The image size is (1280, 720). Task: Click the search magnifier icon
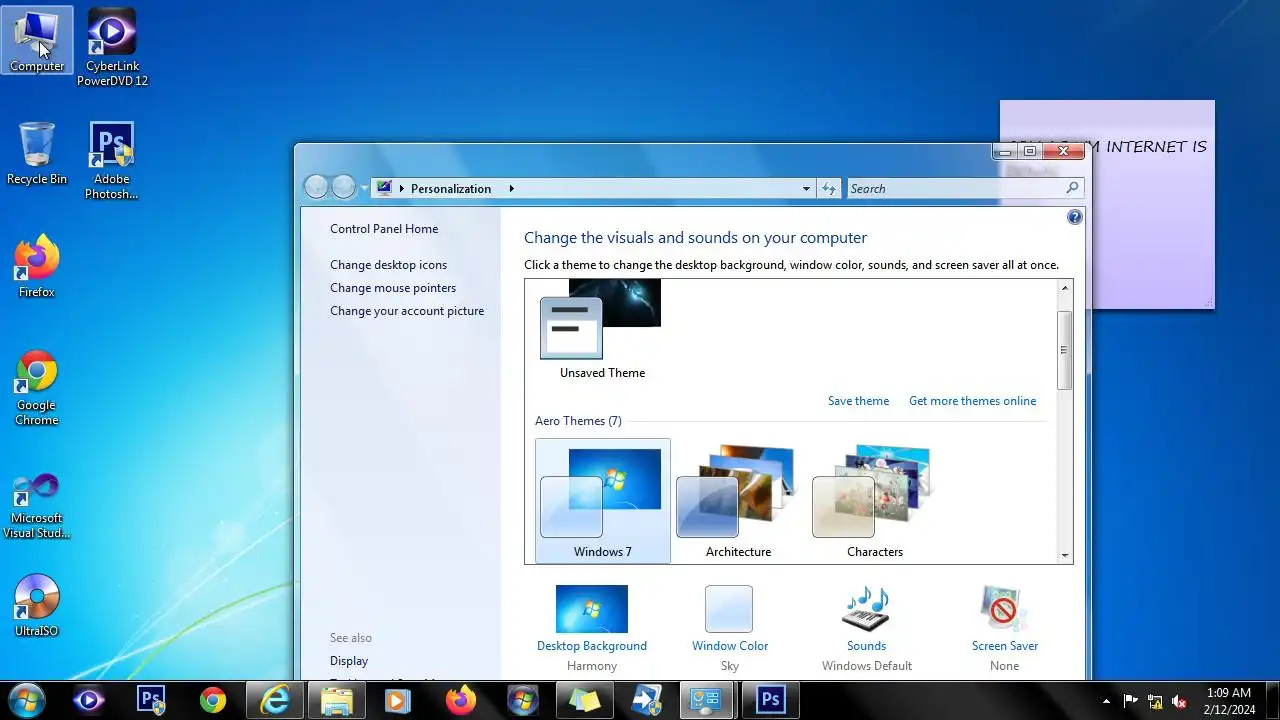tap(1072, 188)
